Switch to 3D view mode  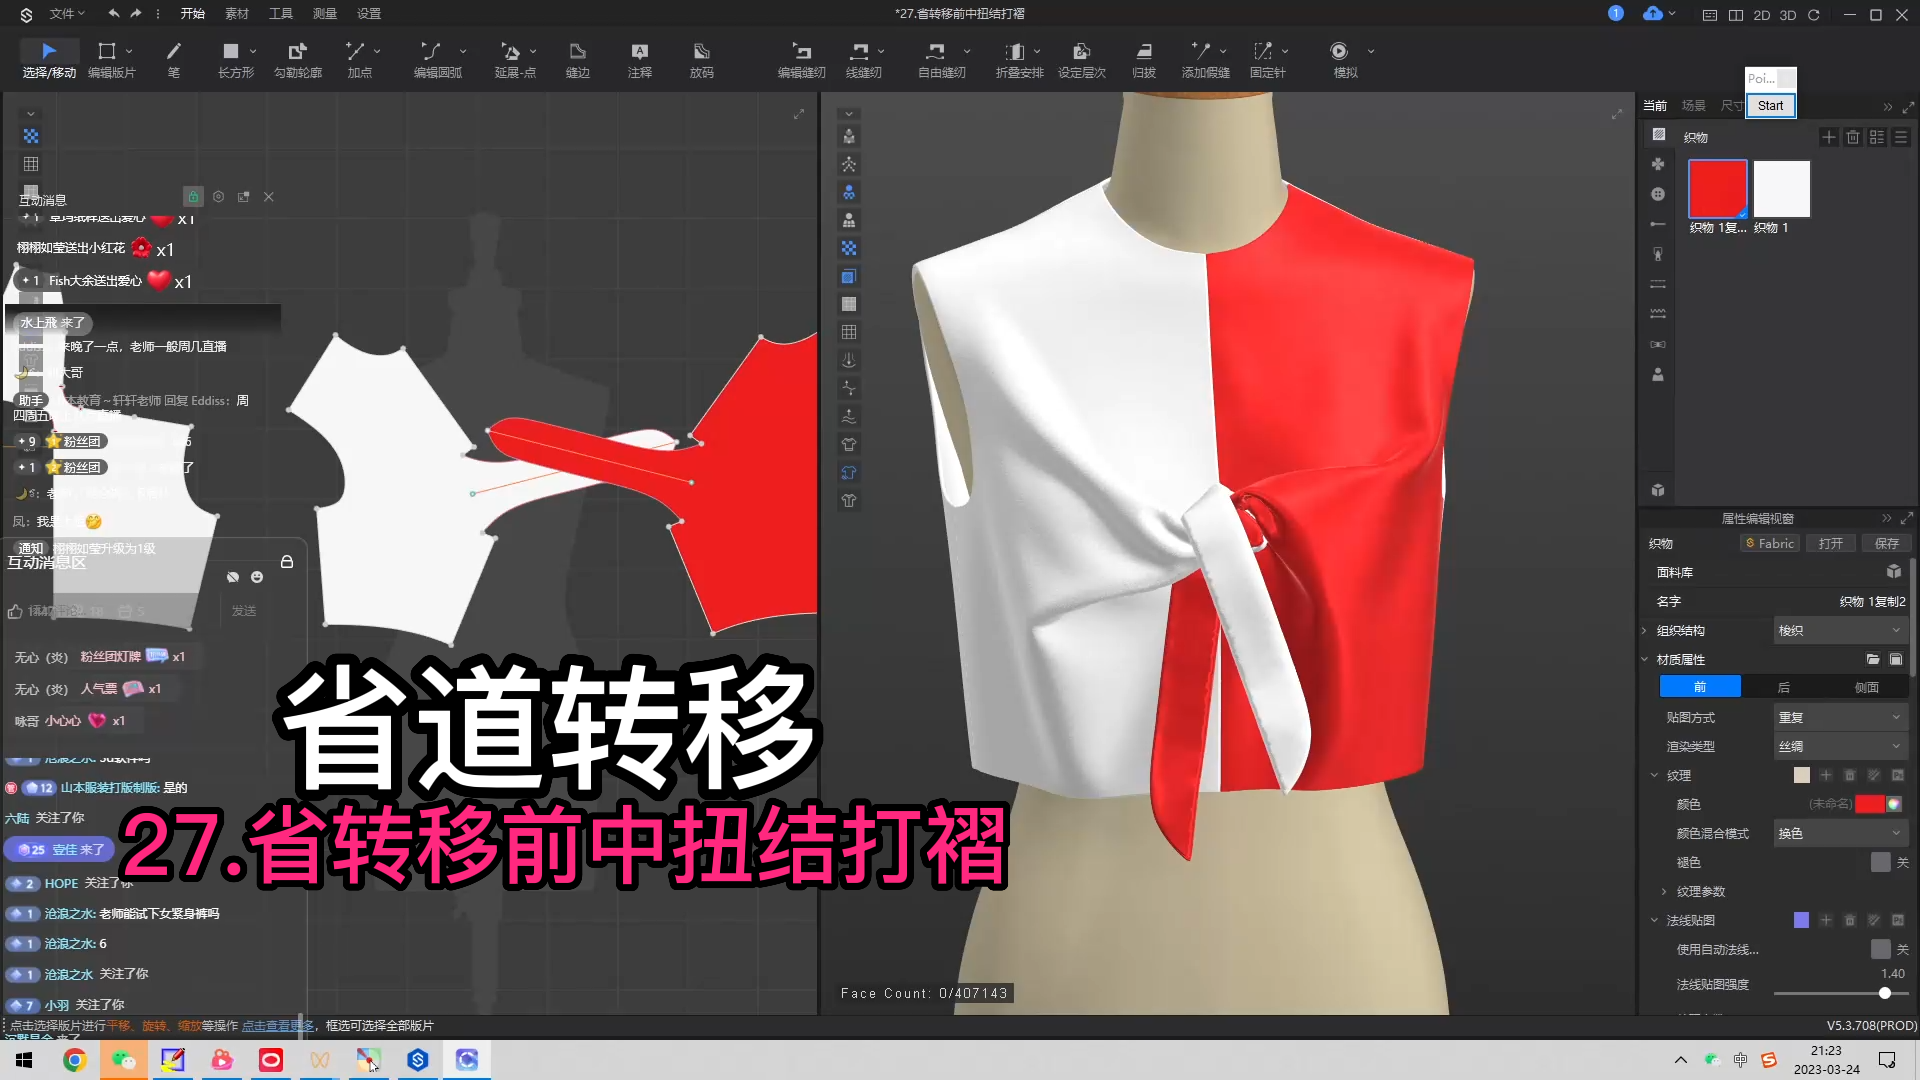tap(1788, 15)
